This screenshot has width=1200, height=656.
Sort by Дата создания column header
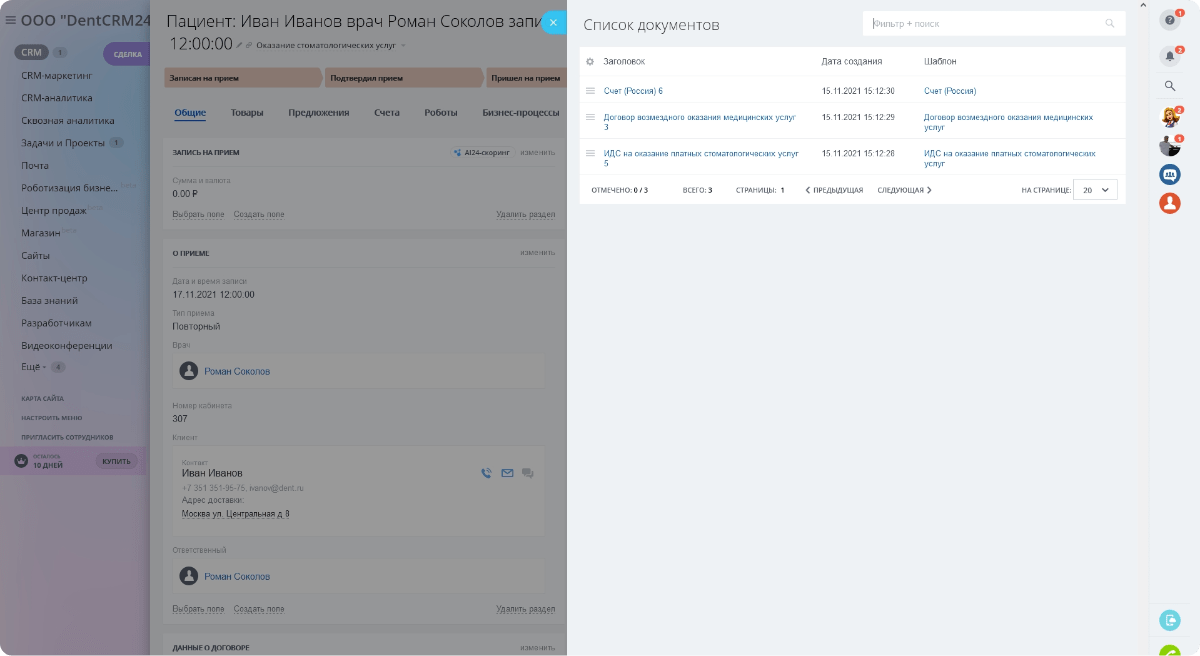(851, 62)
